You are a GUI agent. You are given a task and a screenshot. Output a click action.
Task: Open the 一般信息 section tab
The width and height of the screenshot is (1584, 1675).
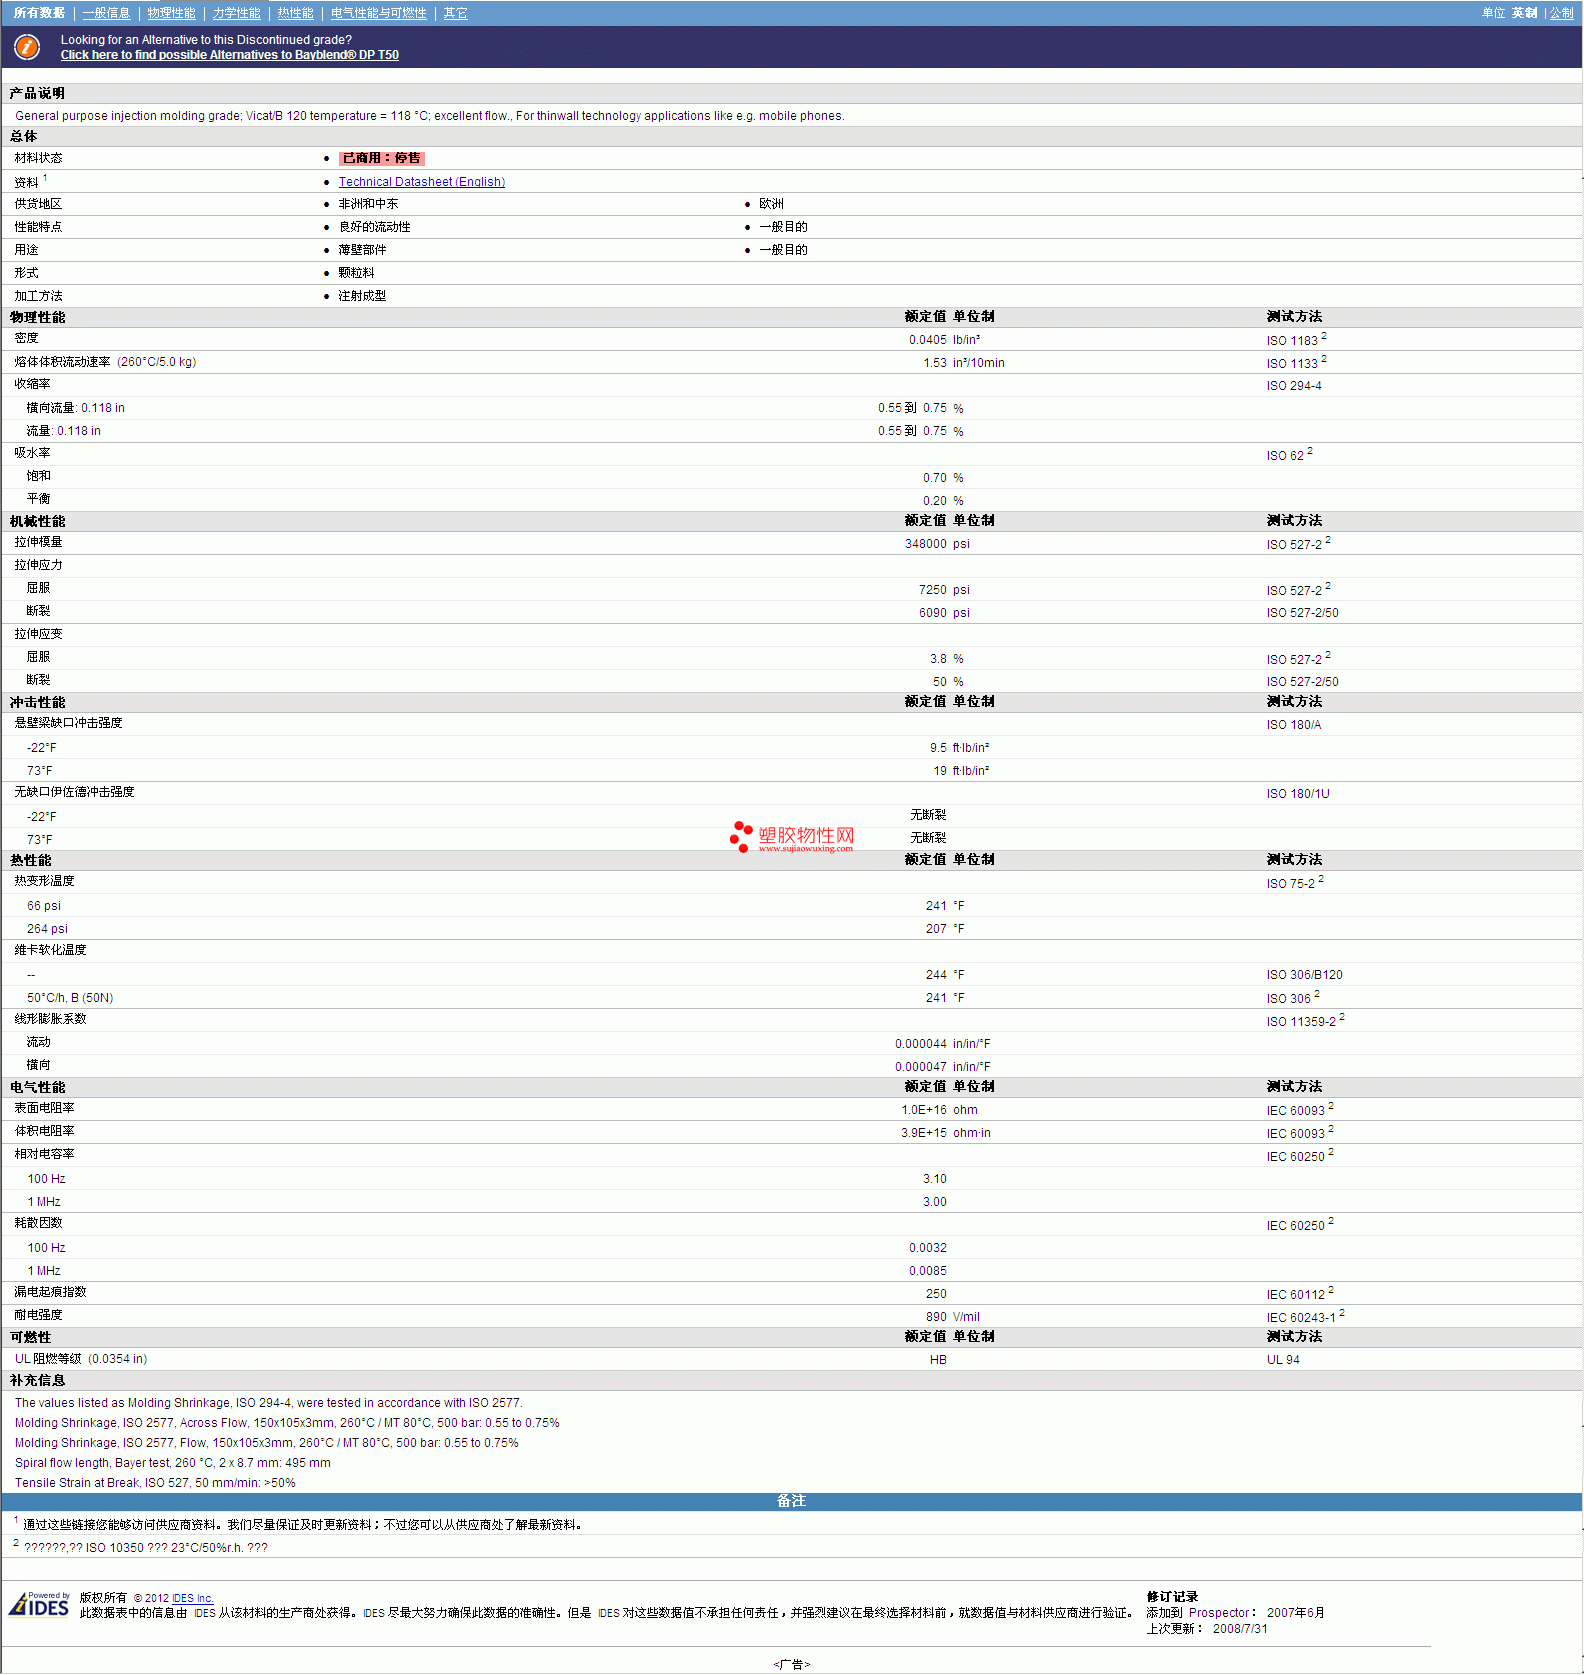[106, 13]
